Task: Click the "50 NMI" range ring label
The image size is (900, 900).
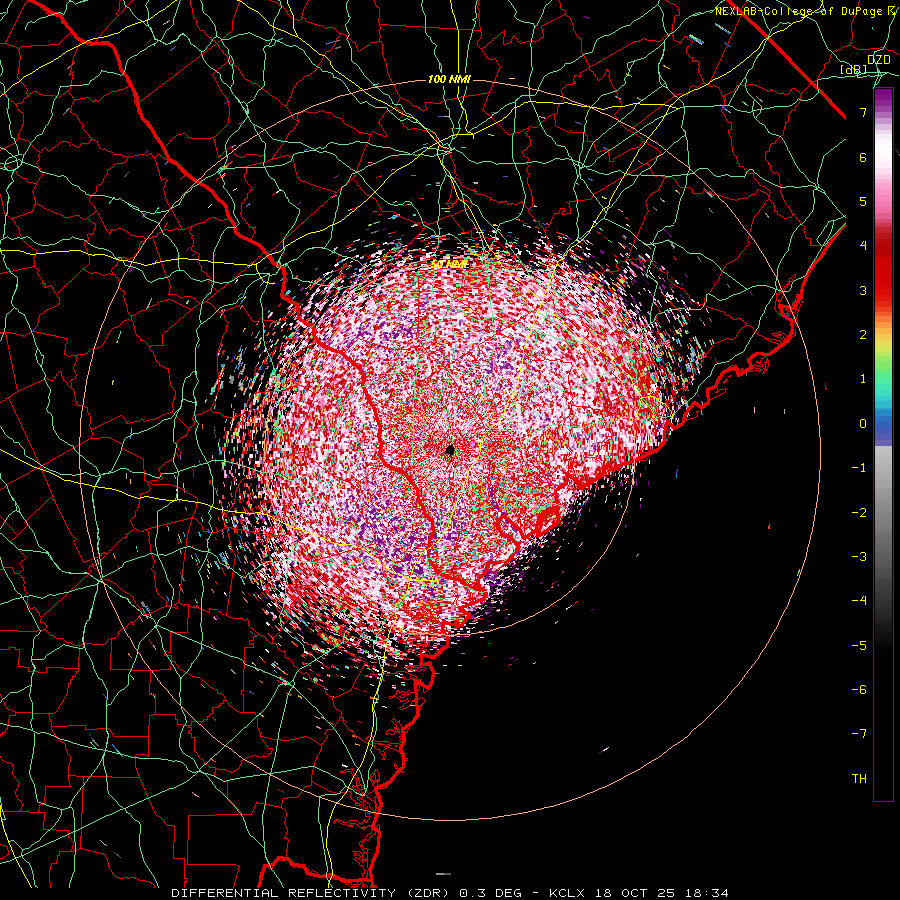Action: (x=450, y=264)
